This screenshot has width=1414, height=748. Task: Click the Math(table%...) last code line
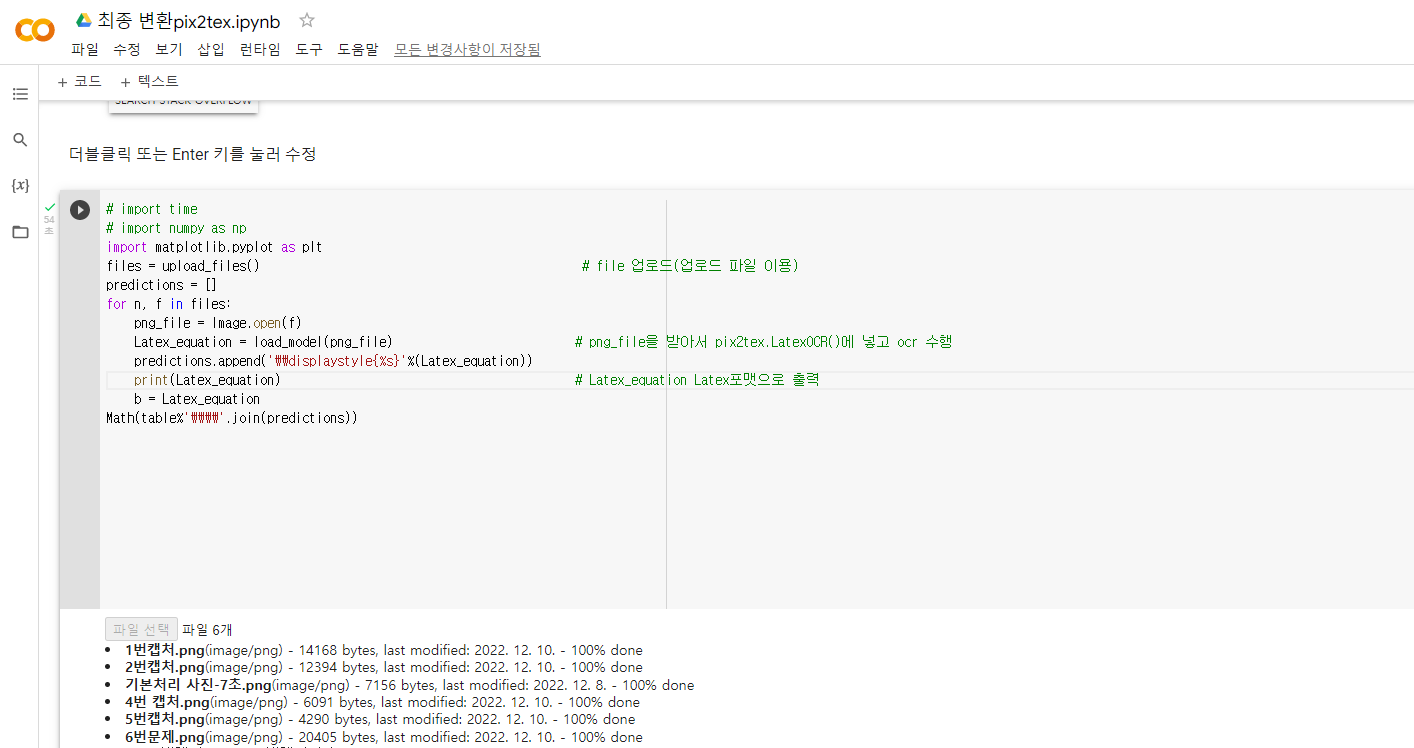point(232,418)
